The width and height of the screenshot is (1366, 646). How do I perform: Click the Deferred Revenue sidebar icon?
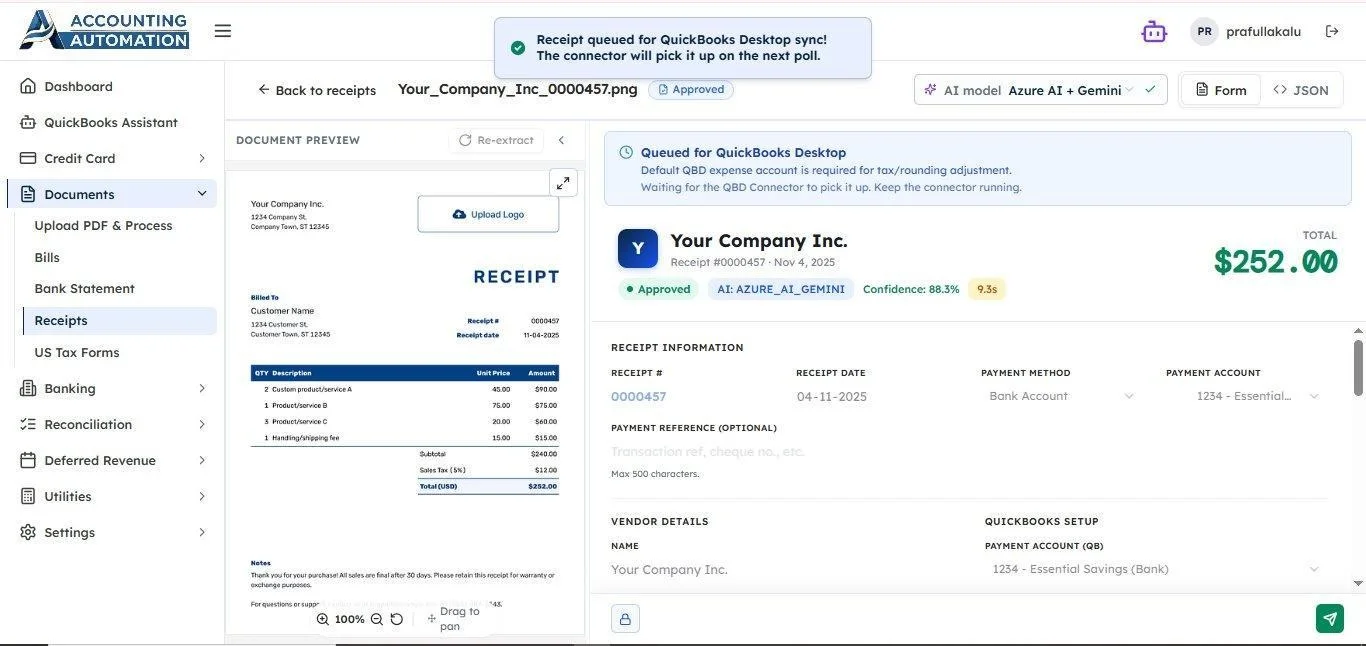point(28,460)
